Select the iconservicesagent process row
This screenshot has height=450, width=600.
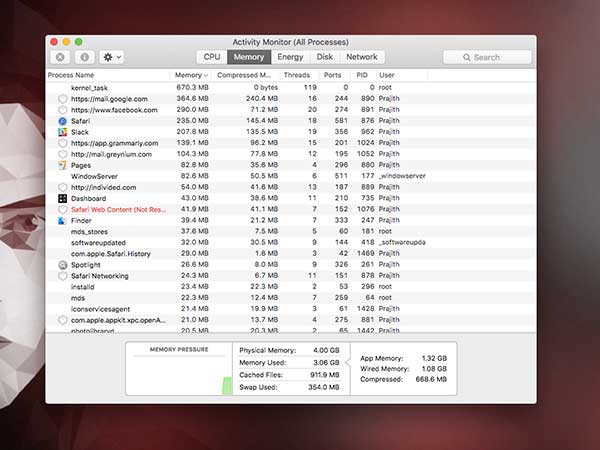click(x=290, y=309)
